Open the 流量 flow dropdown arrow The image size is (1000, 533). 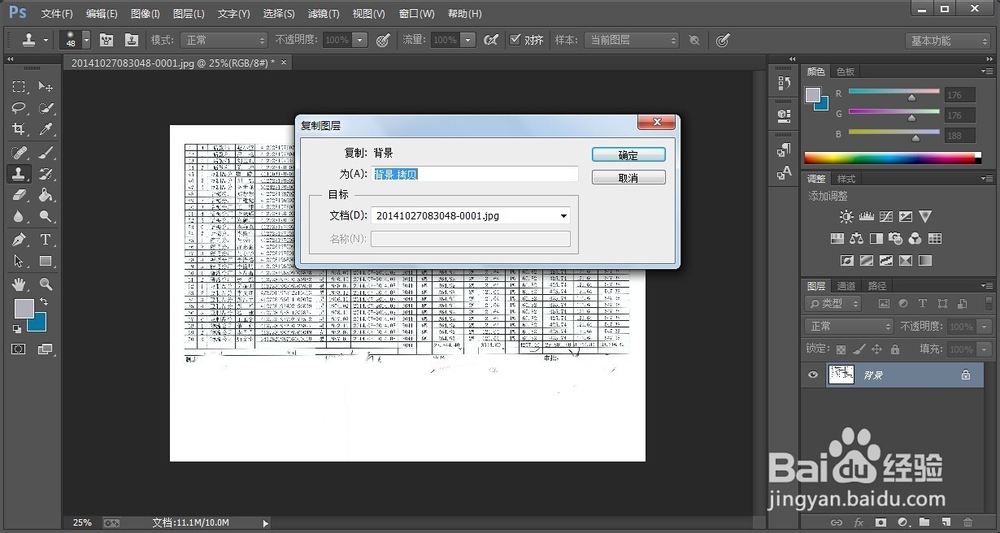coord(469,40)
